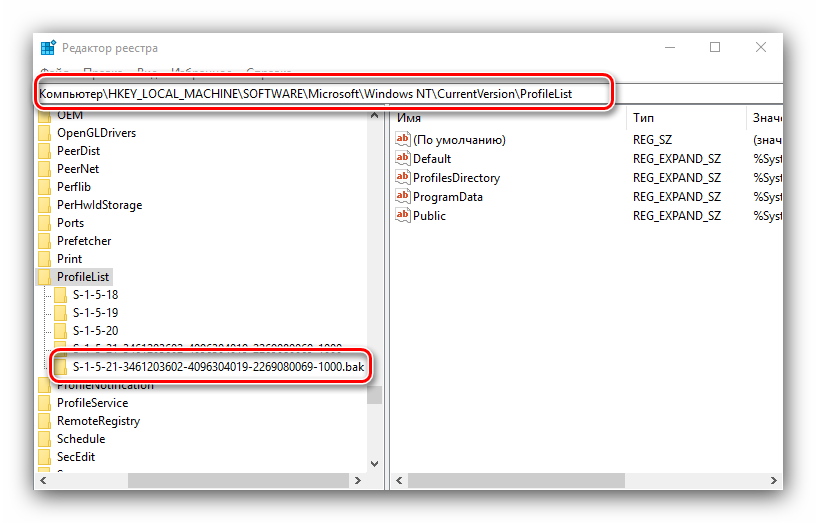Click the string icon of ProfilesDirectory value

point(403,177)
